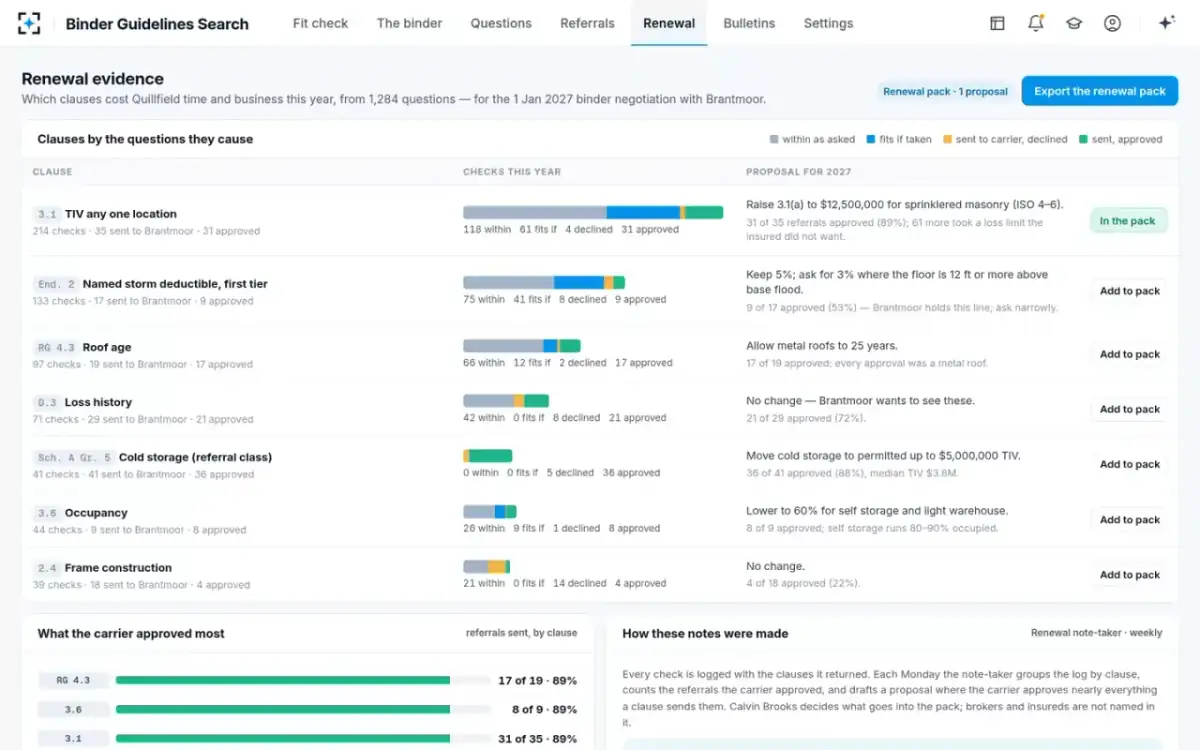Open The binder tab
Screen dimensions: 1200x750
pyautogui.click(x=409, y=23)
